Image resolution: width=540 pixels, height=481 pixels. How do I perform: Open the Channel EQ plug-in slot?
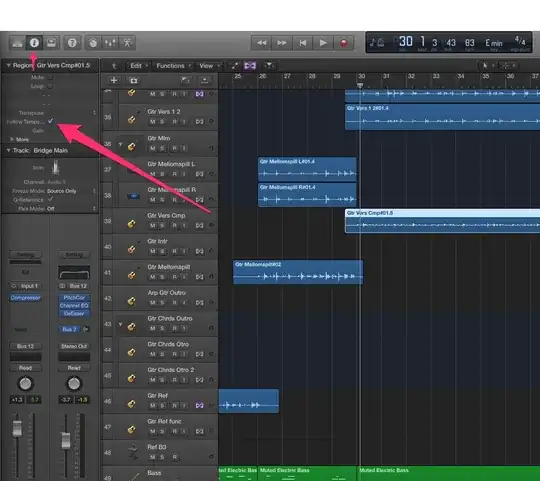click(x=74, y=305)
